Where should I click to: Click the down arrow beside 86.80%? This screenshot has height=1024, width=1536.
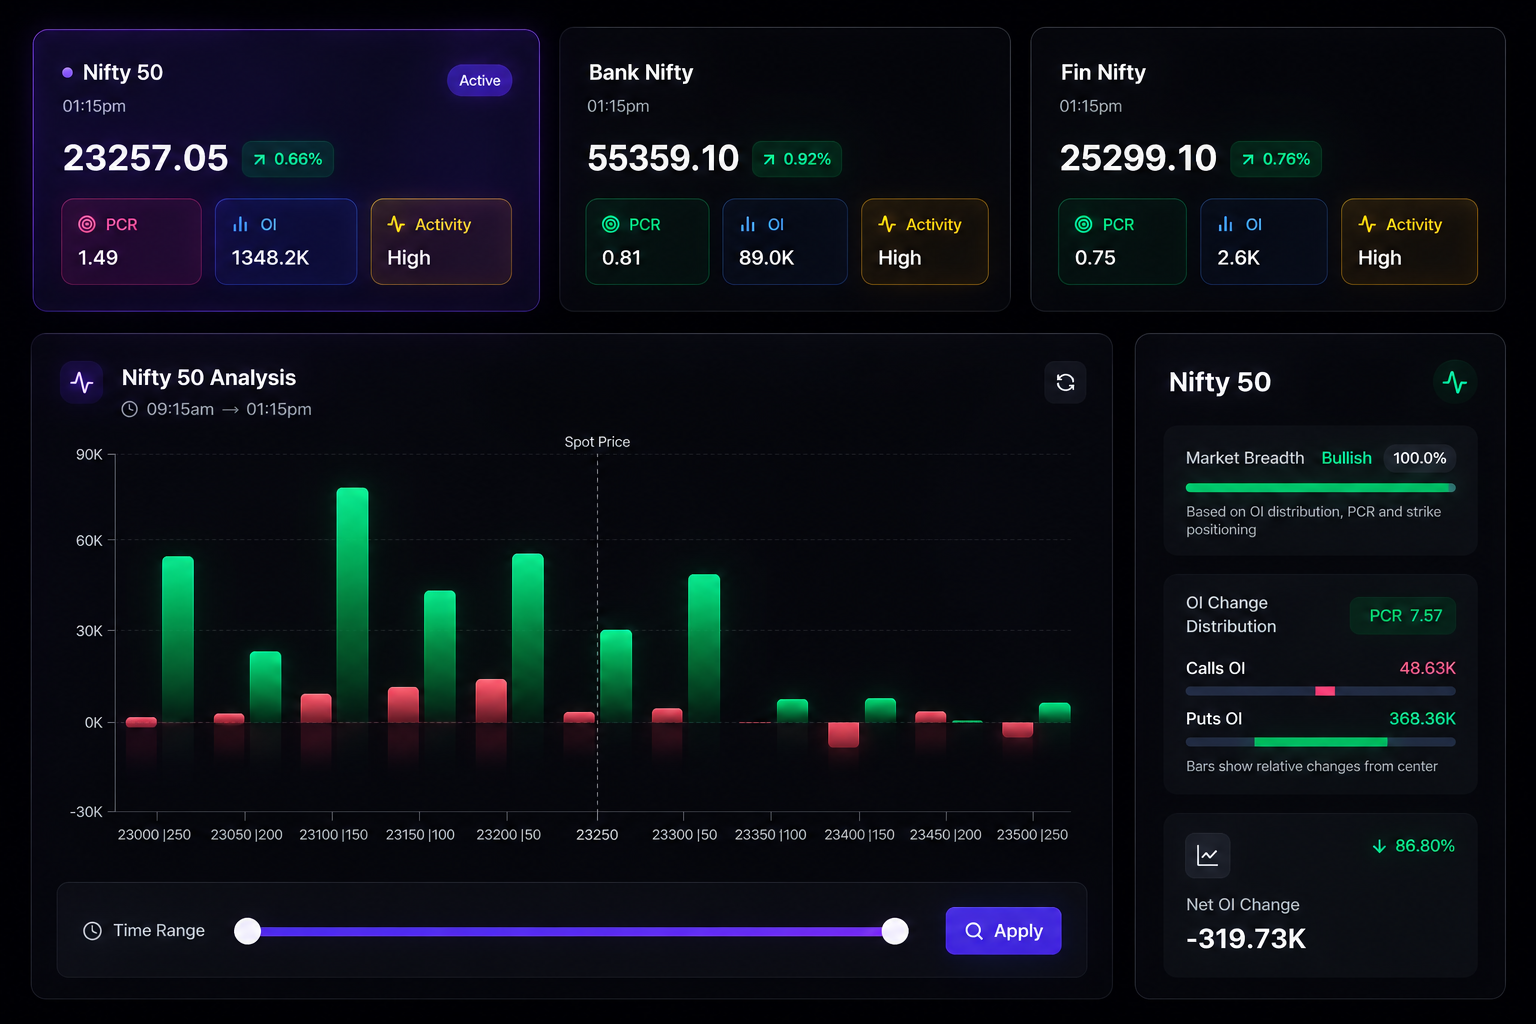click(1379, 846)
